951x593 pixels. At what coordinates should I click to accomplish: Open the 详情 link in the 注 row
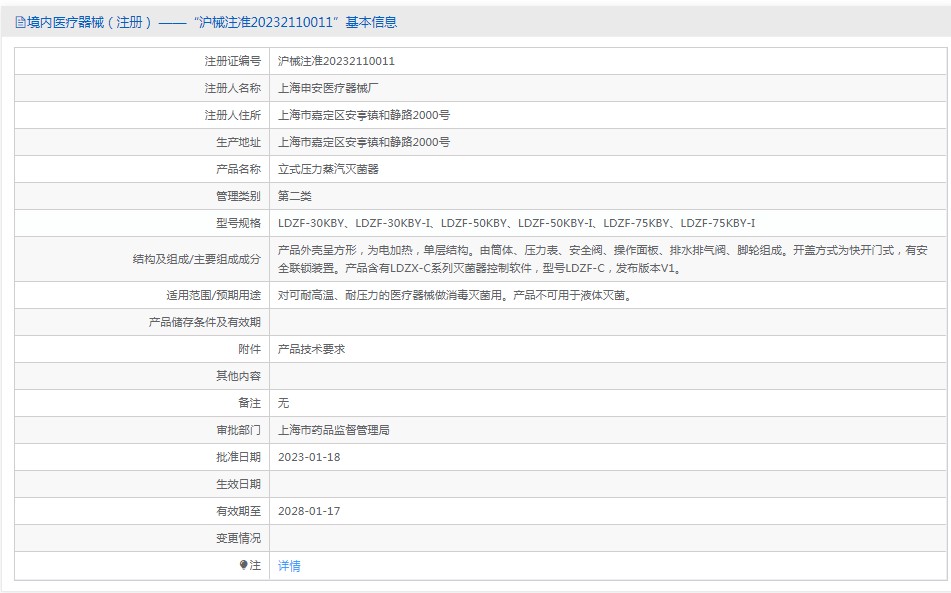(289, 566)
